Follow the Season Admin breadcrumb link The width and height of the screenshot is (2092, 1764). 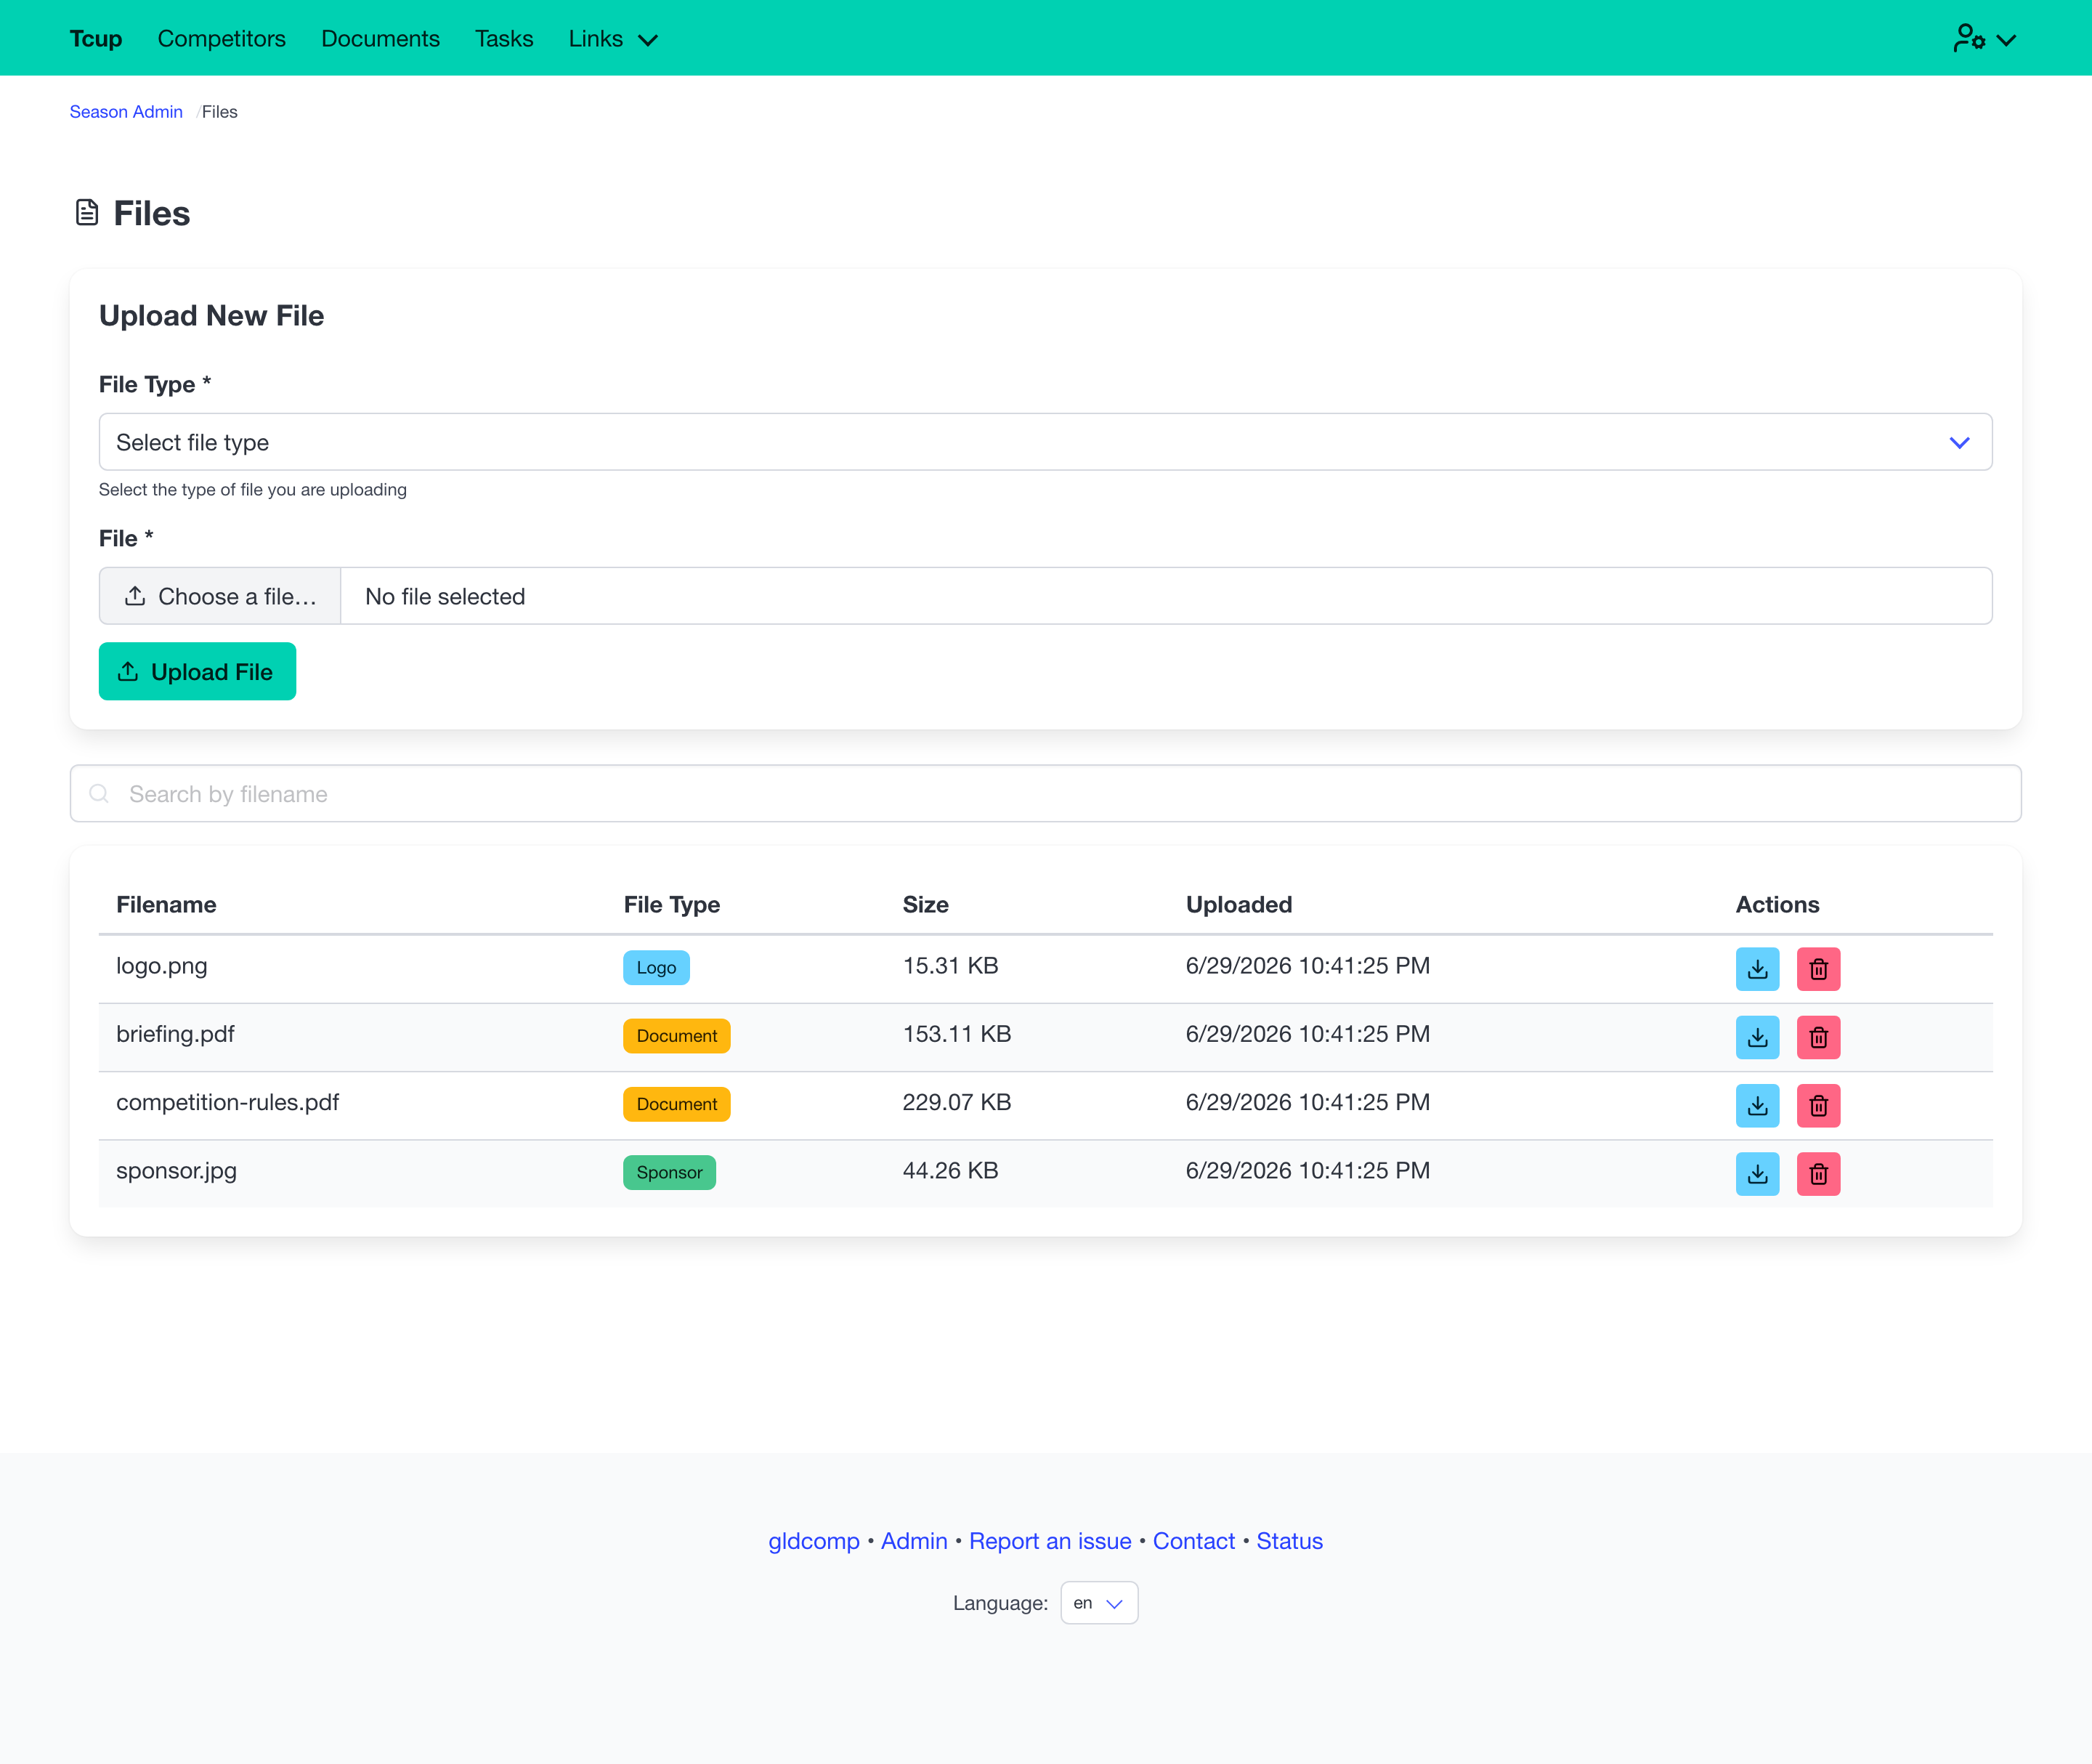pos(126,112)
